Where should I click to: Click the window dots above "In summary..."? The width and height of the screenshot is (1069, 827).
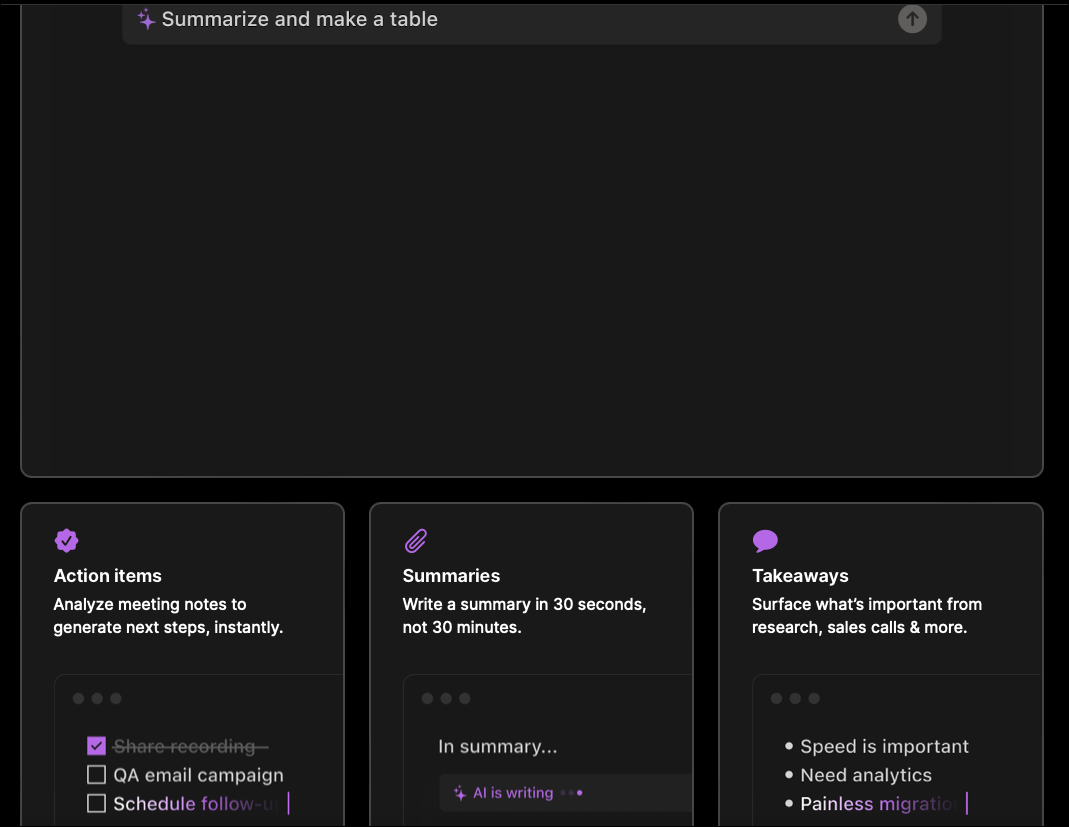[x=446, y=699]
